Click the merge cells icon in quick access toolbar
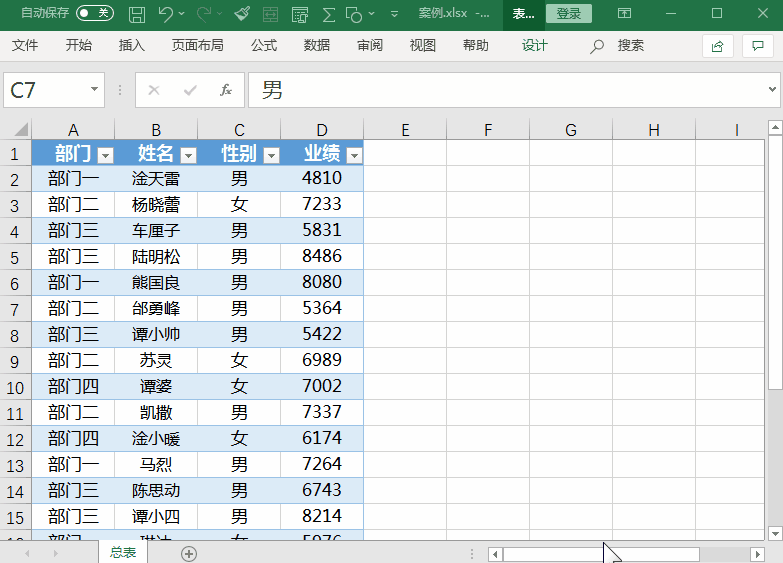The width and height of the screenshot is (783, 563). [271, 14]
